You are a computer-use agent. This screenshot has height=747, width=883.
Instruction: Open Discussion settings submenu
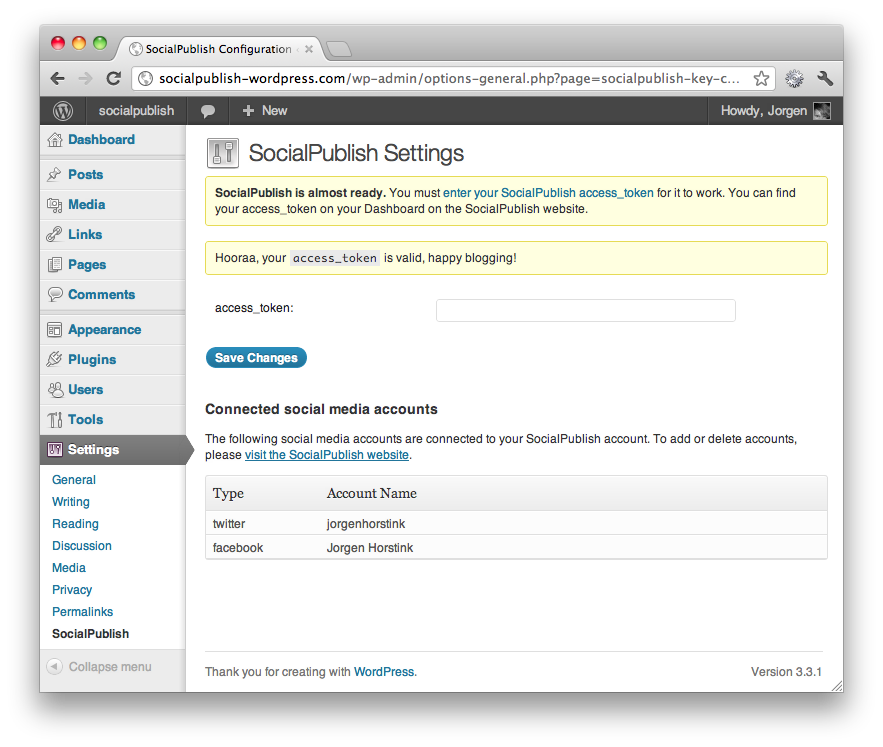click(82, 546)
